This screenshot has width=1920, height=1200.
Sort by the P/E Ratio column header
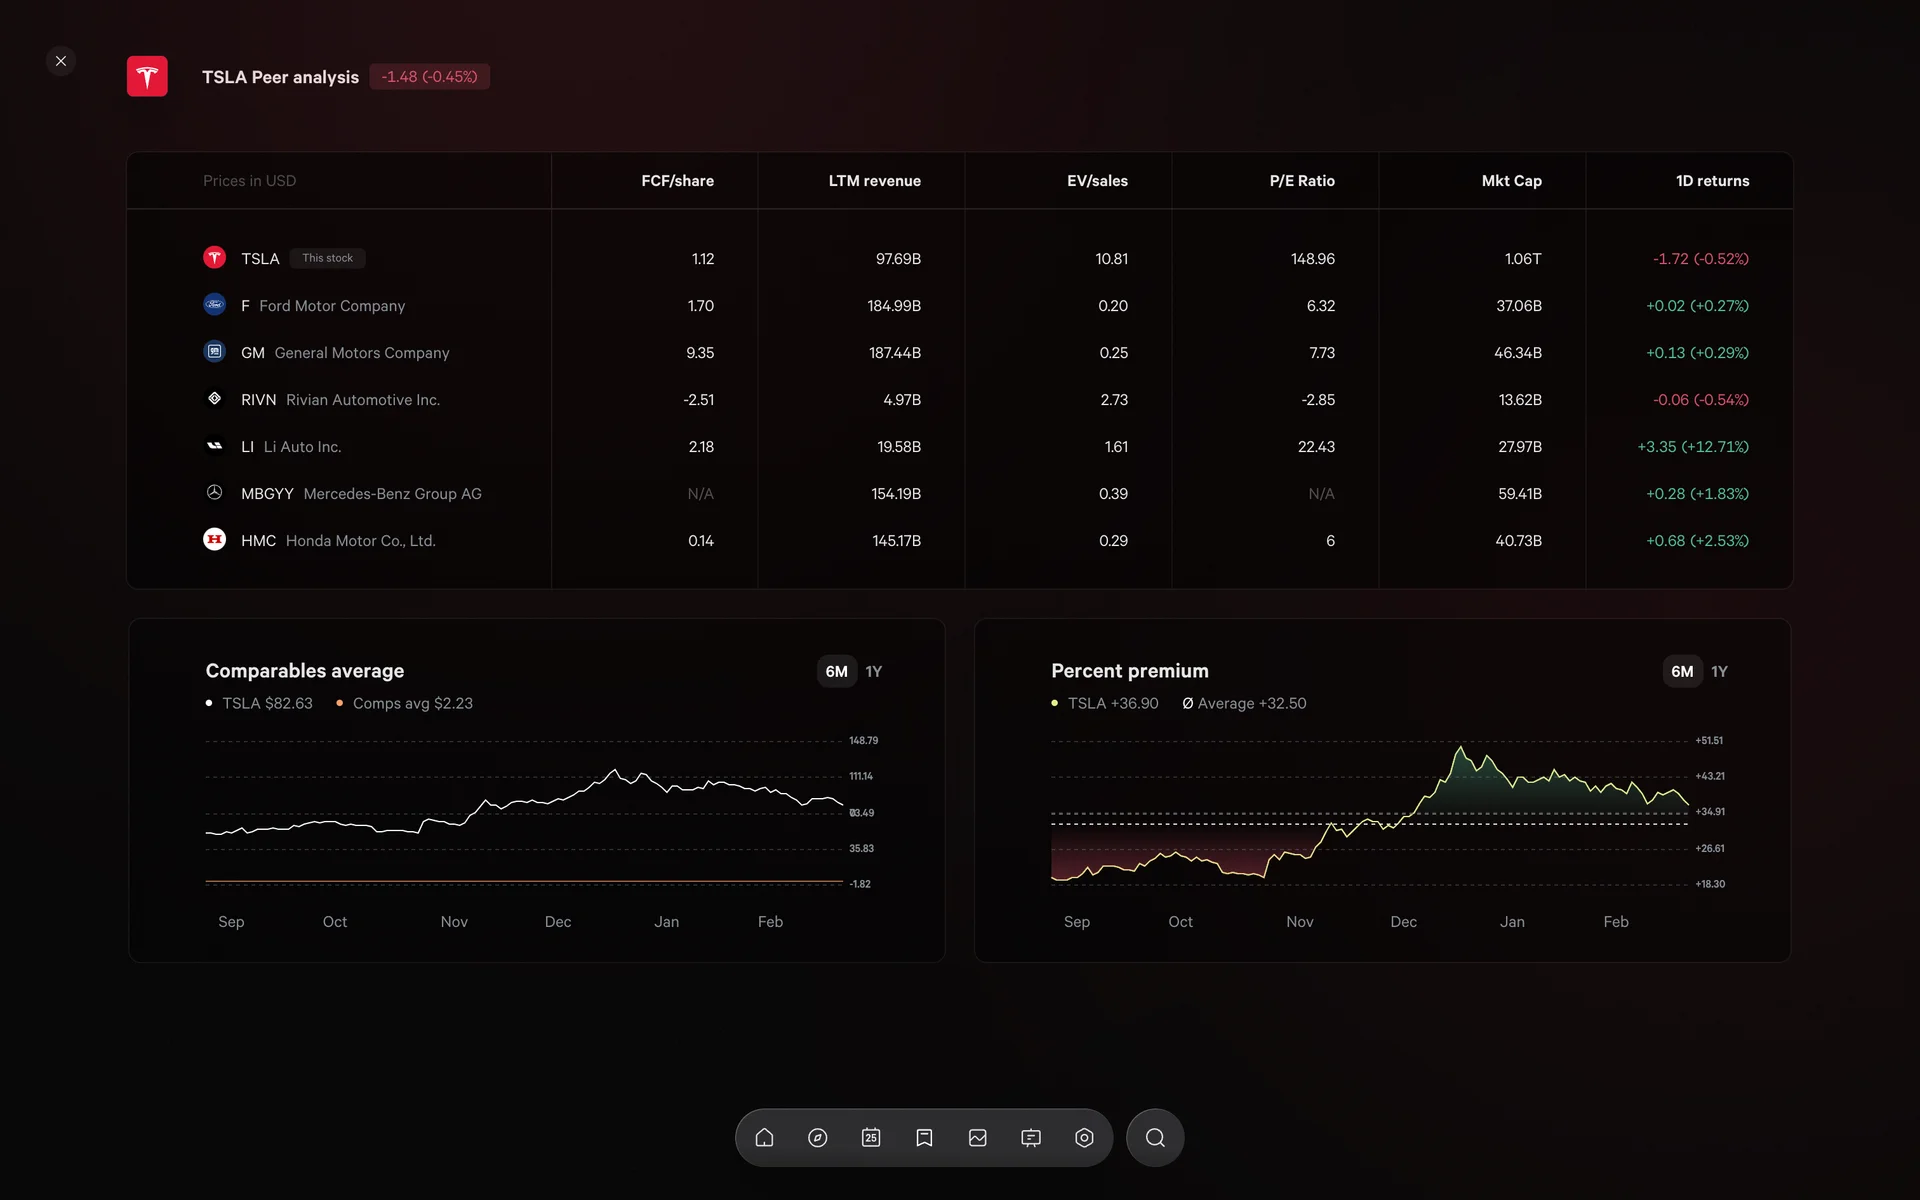tap(1302, 181)
